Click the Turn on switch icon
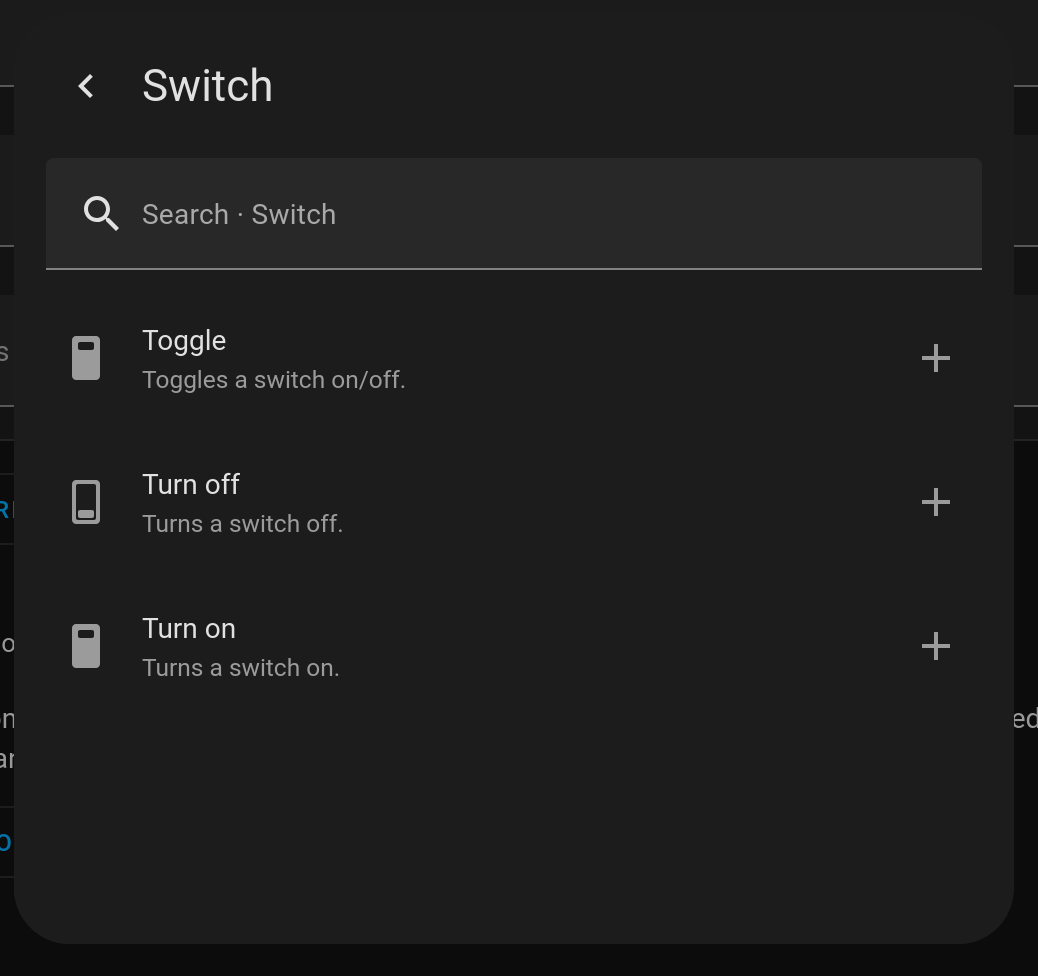 (86, 646)
